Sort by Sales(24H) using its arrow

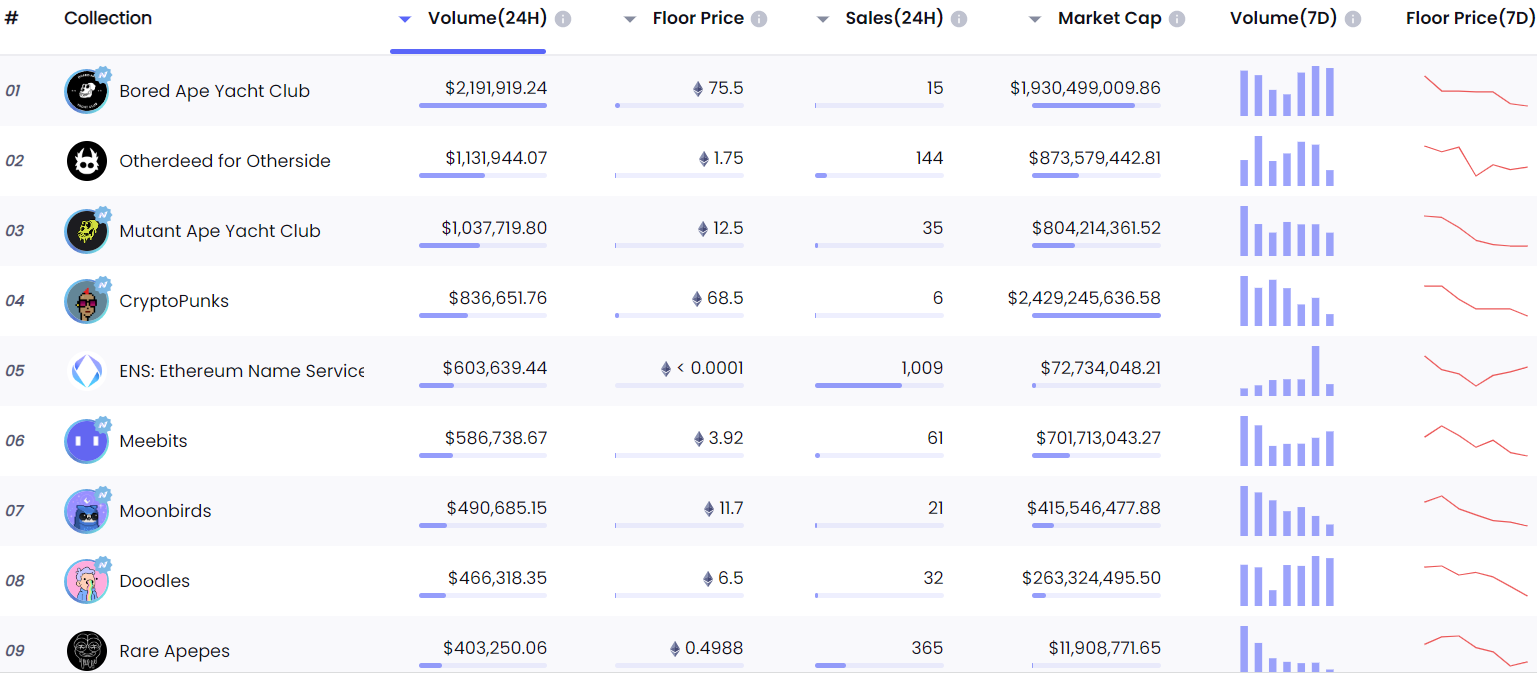pos(823,19)
